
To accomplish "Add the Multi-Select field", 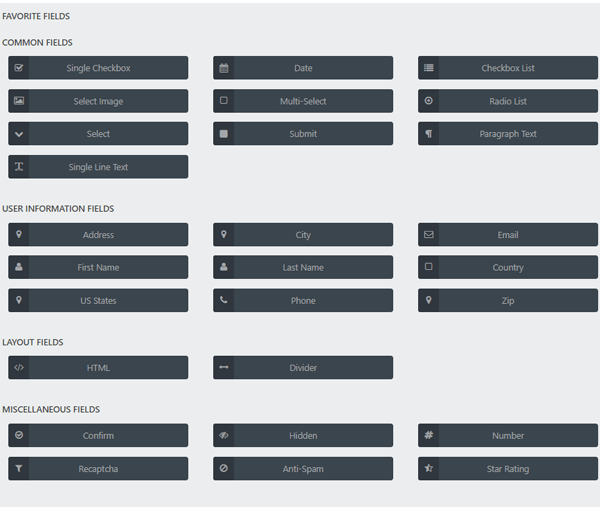I will coord(303,101).
